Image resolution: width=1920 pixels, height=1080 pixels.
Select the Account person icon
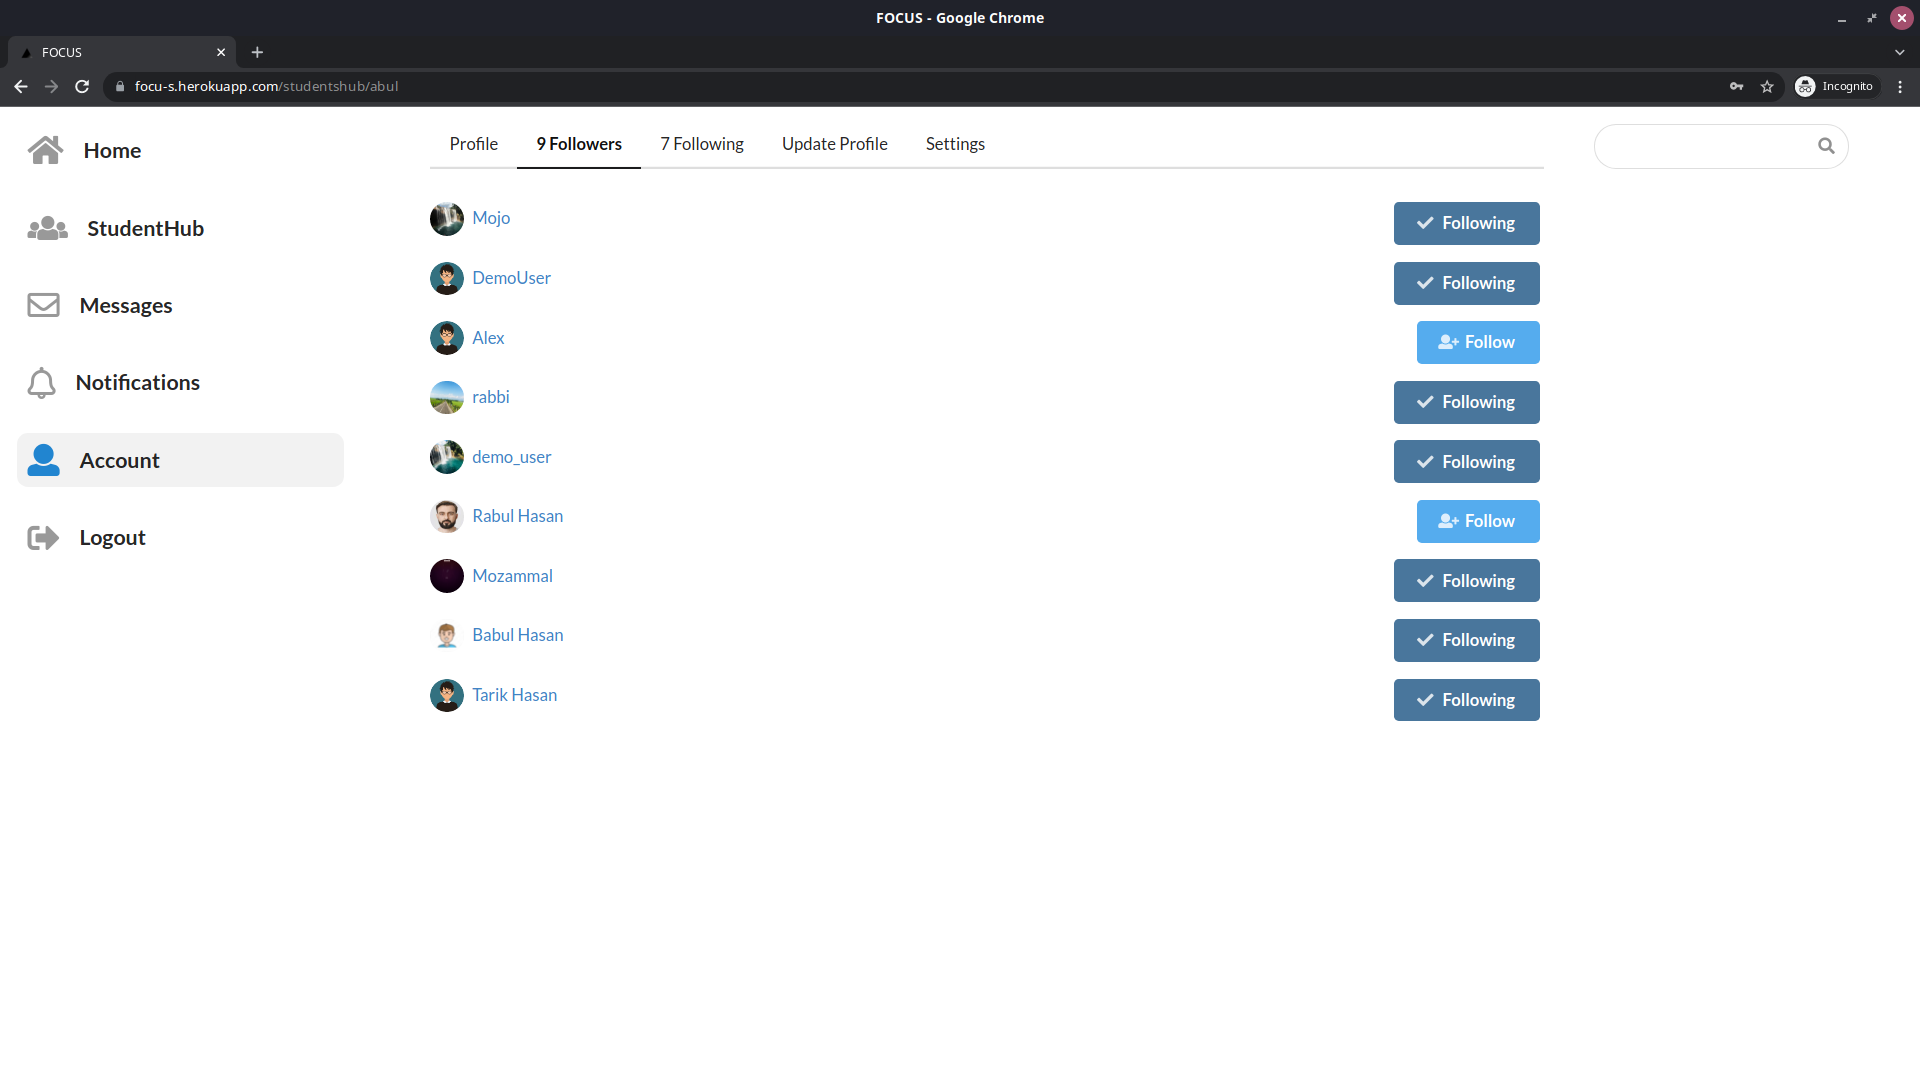(43, 460)
